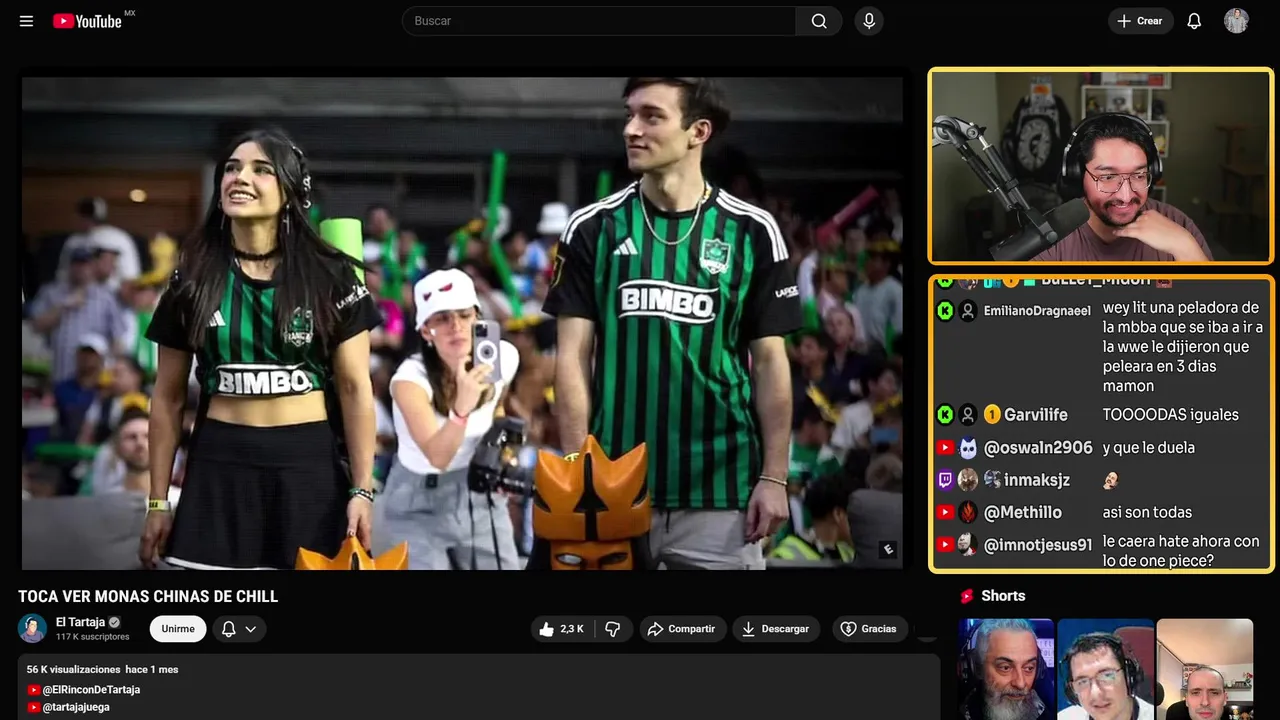Click the Descargar download button

[776, 629]
